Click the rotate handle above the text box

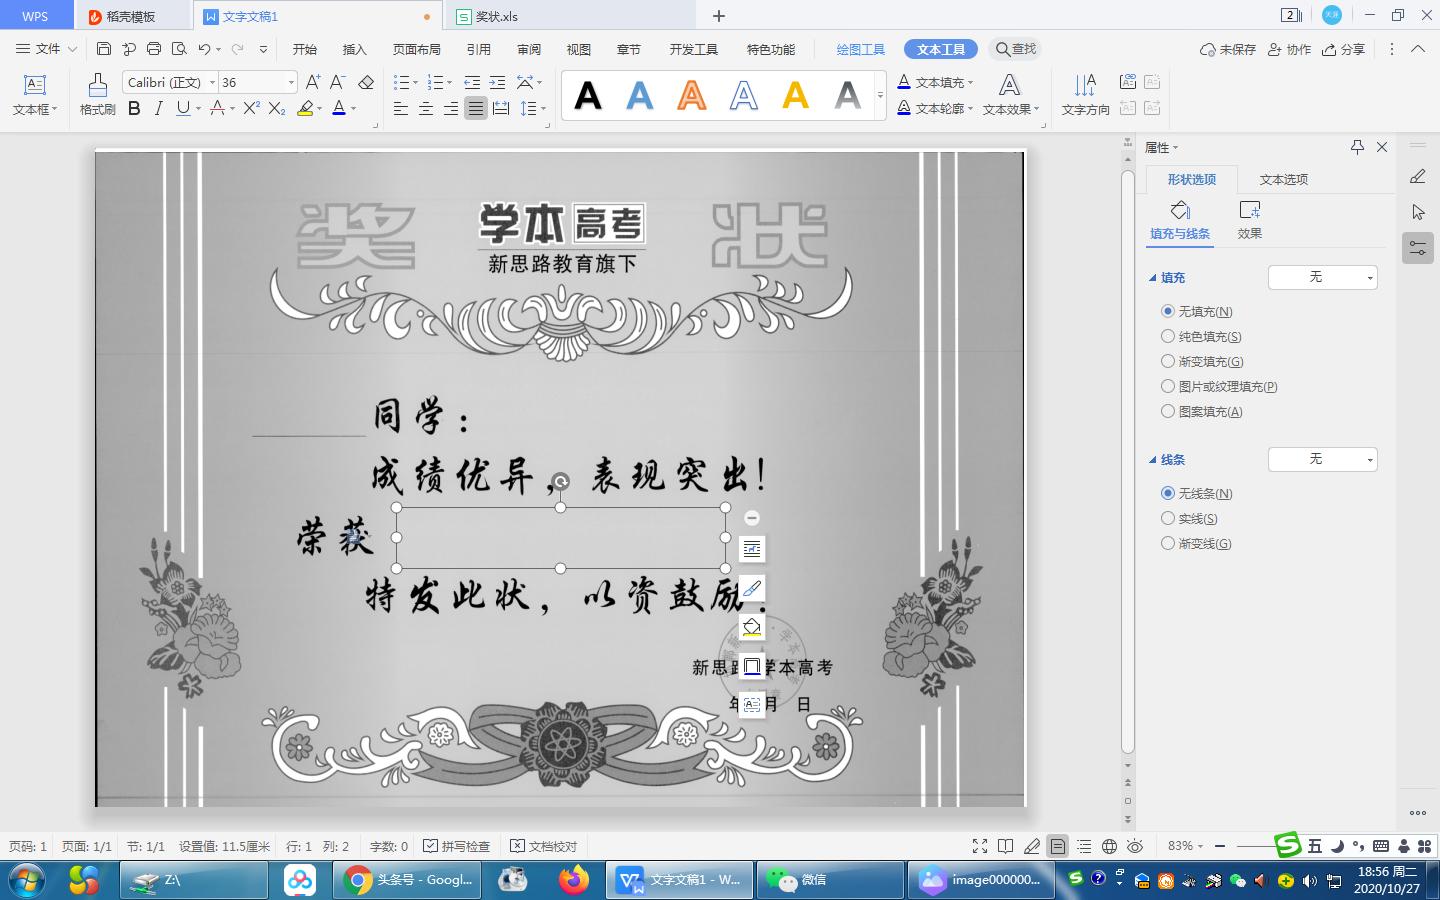click(561, 482)
